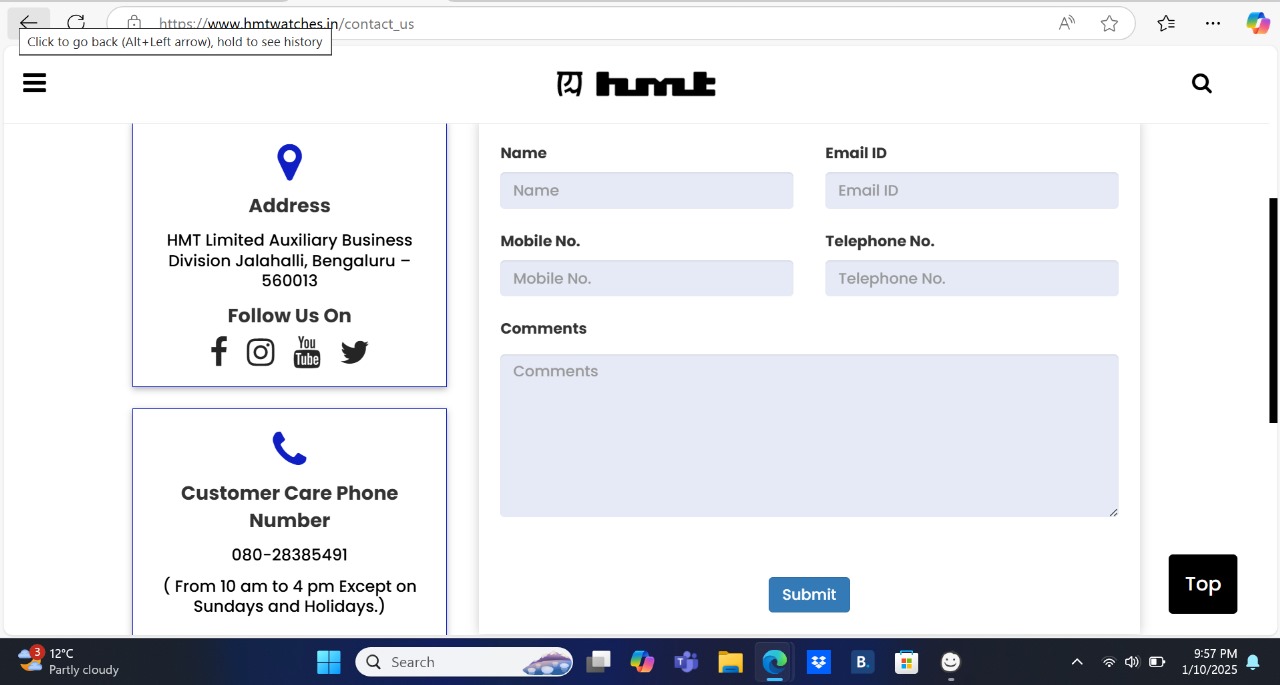Click inside the Comments text area
The height and width of the screenshot is (685, 1280).
tap(808, 435)
